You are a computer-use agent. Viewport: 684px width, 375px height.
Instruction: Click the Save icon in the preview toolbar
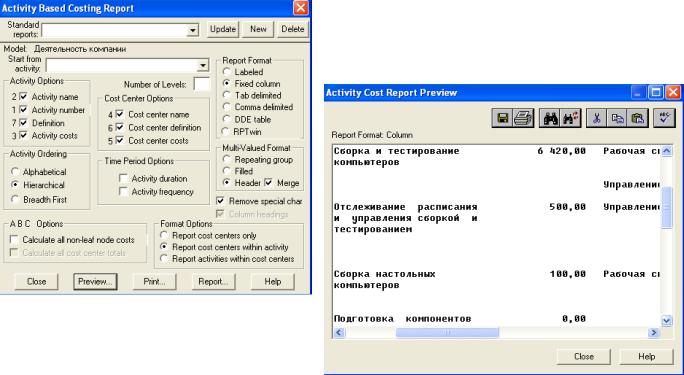coord(502,118)
